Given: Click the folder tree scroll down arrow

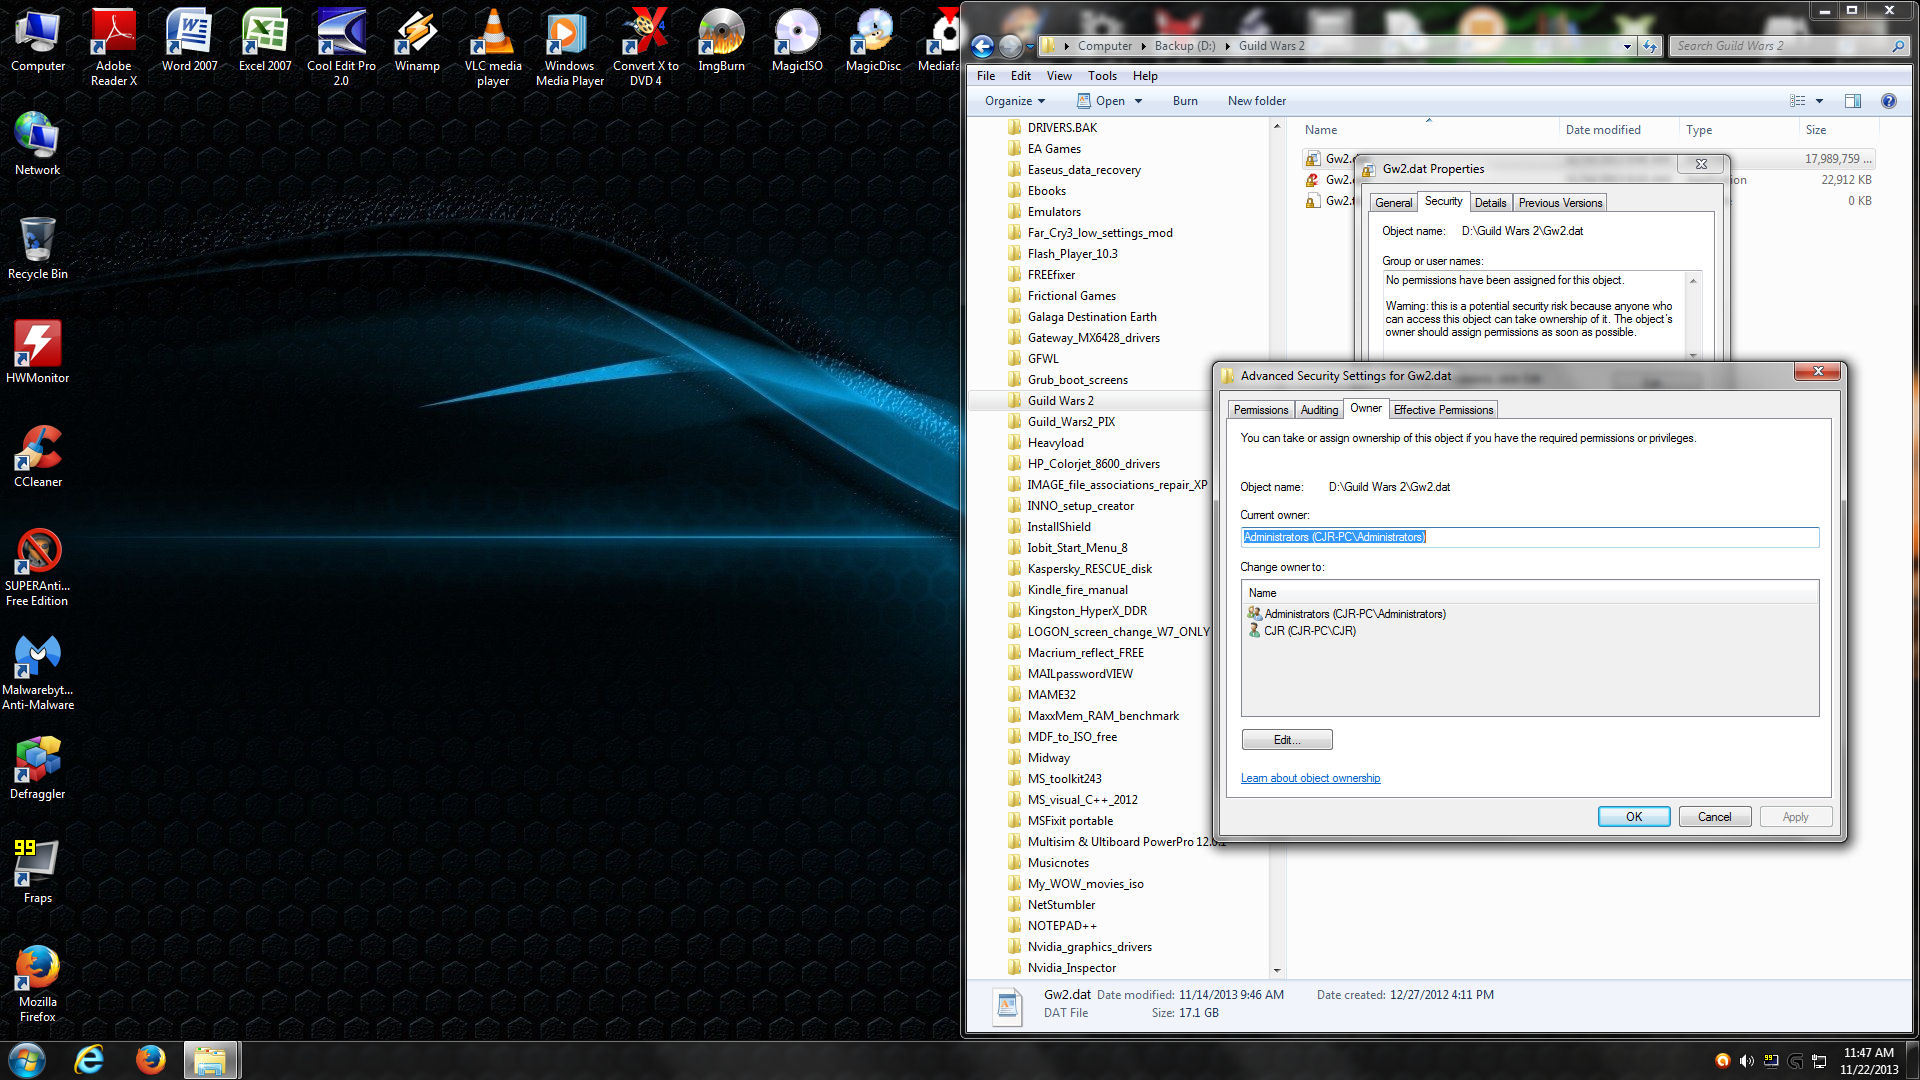Looking at the screenshot, I should [x=1277, y=970].
